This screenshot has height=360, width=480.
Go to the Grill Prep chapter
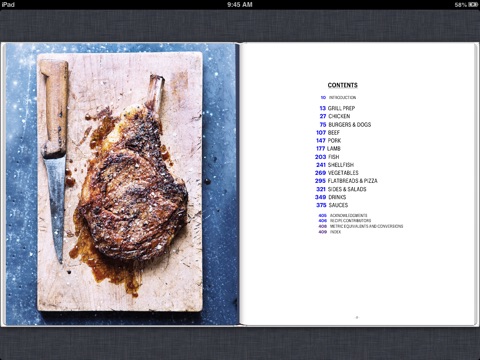337,108
